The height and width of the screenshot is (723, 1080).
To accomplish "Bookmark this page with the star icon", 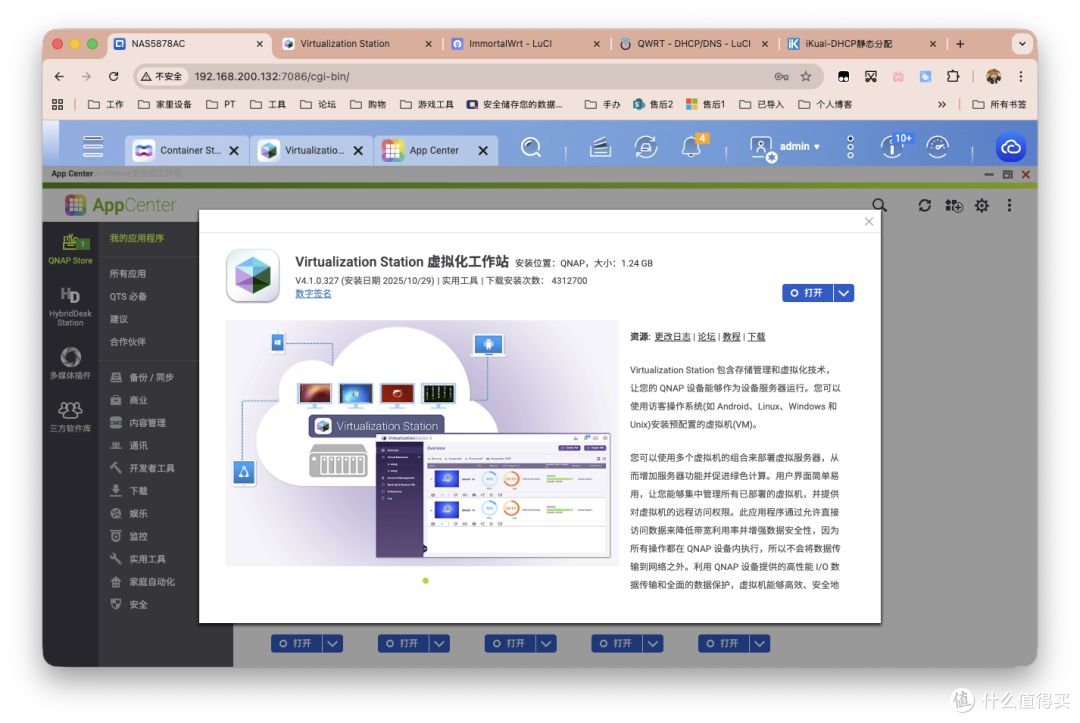I will pyautogui.click(x=805, y=76).
